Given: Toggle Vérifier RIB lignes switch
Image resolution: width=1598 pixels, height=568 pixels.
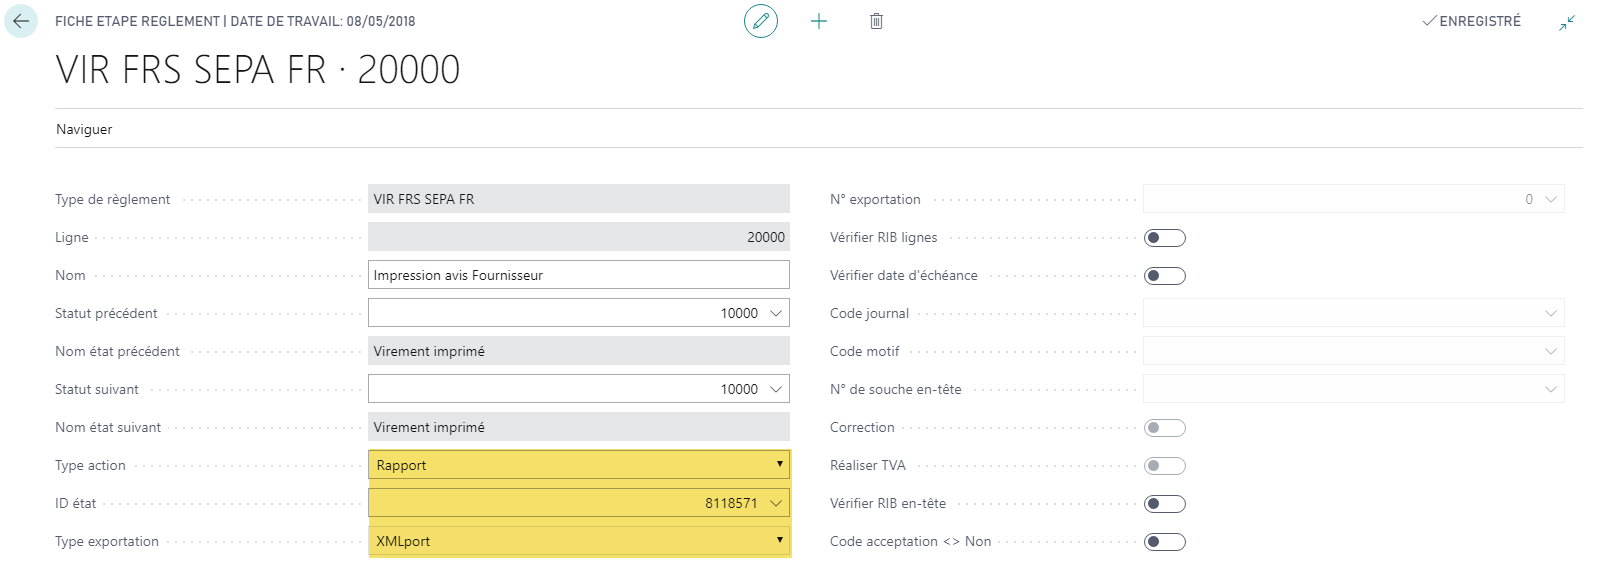Looking at the screenshot, I should pyautogui.click(x=1164, y=238).
